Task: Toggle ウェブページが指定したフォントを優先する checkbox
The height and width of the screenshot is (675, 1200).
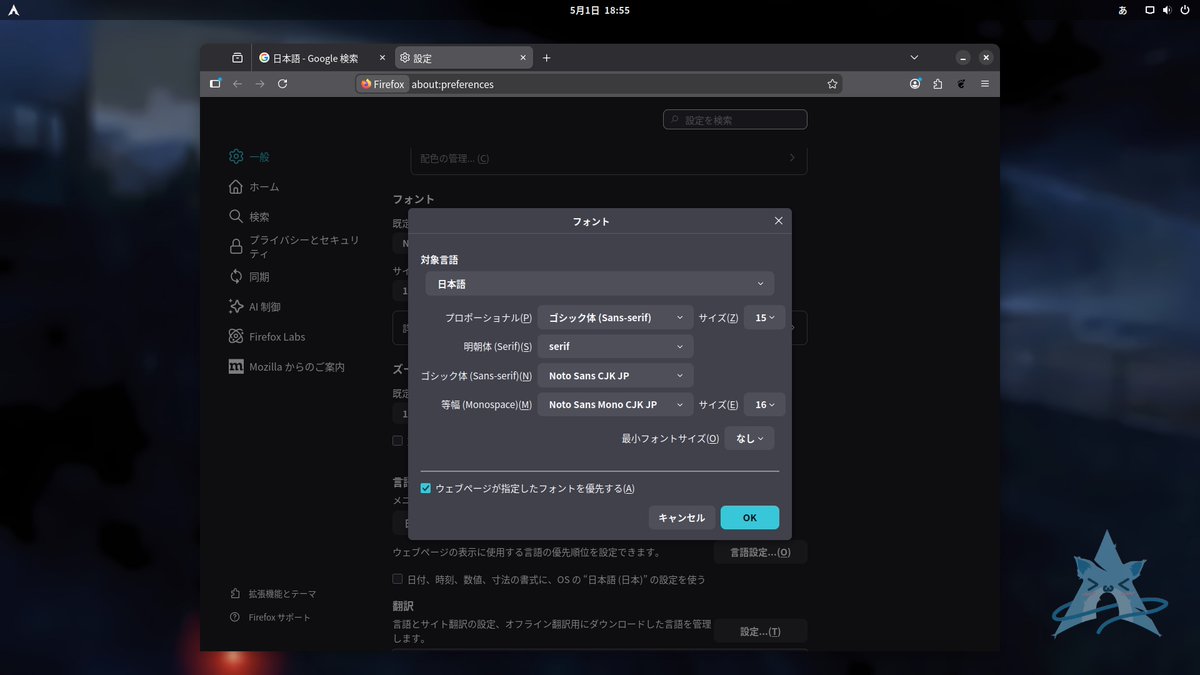Action: (x=426, y=488)
